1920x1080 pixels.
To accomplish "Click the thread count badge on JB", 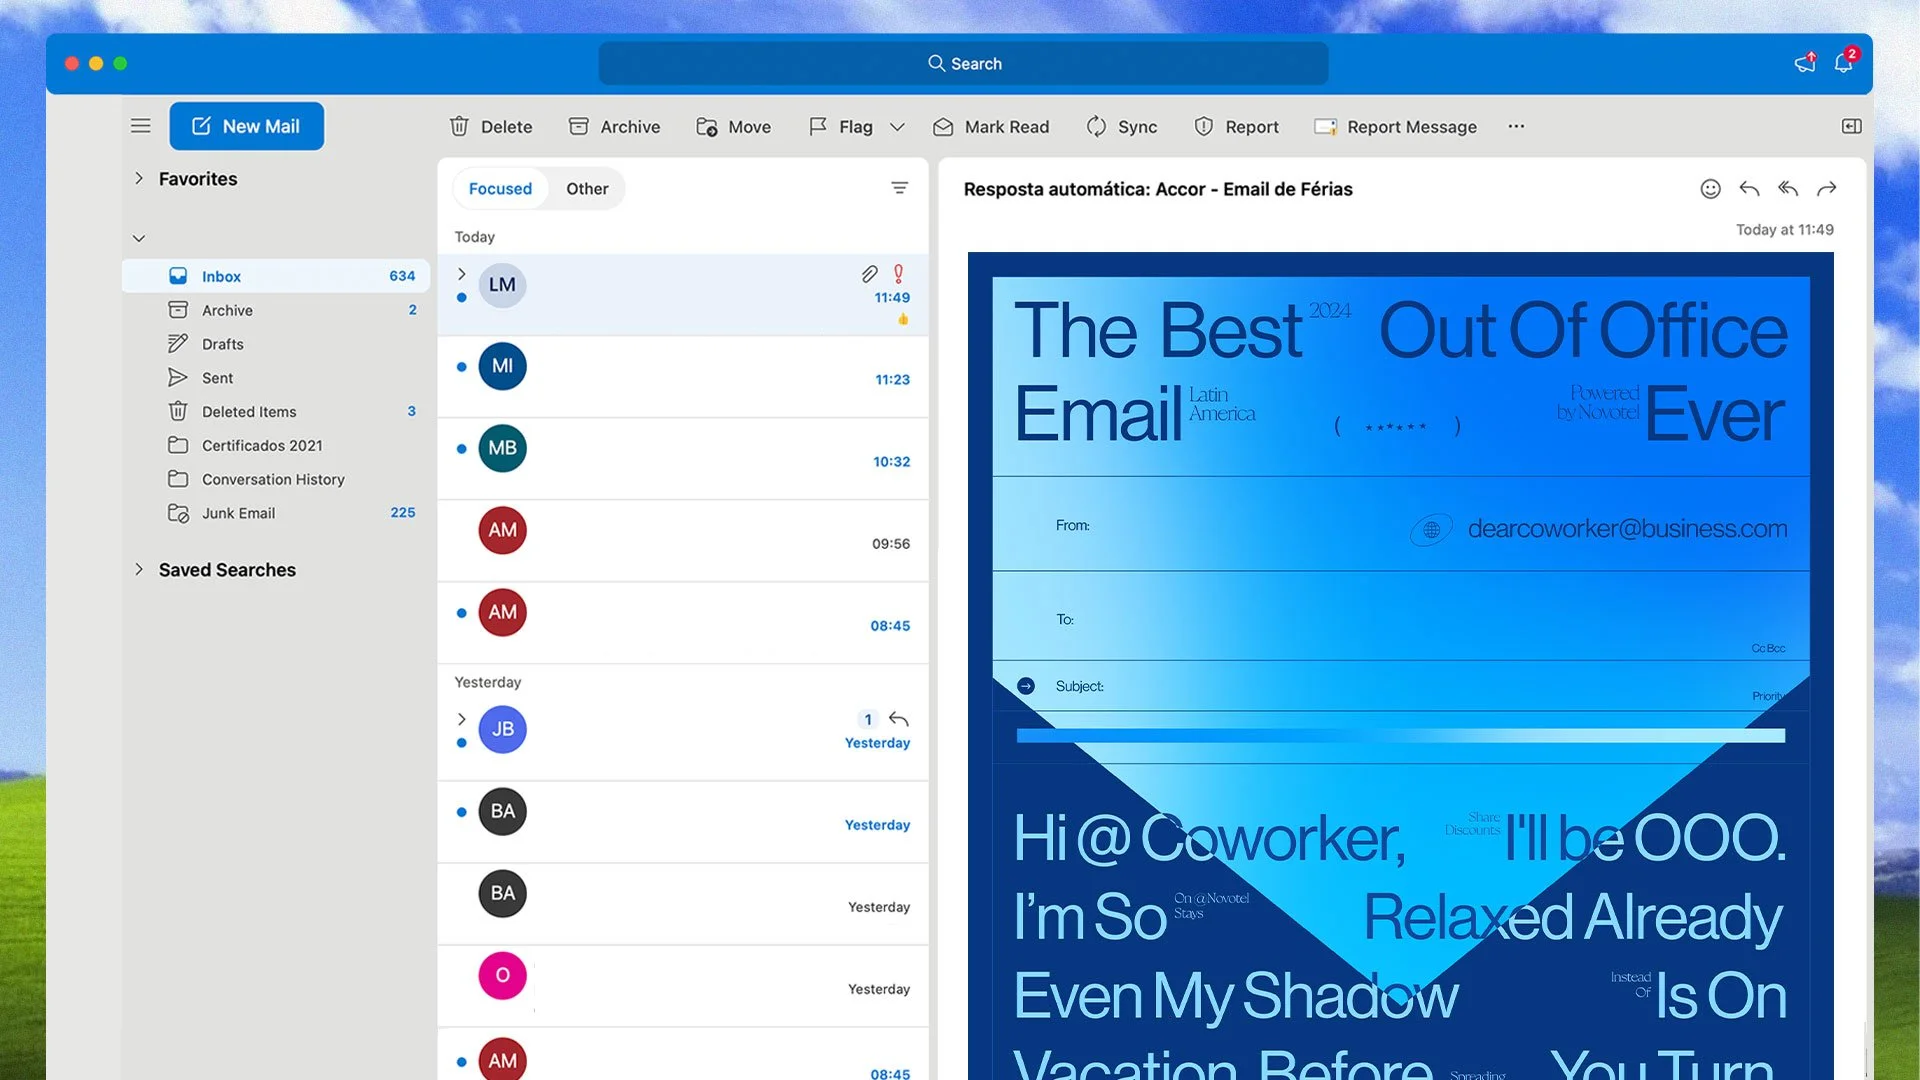I will (868, 719).
